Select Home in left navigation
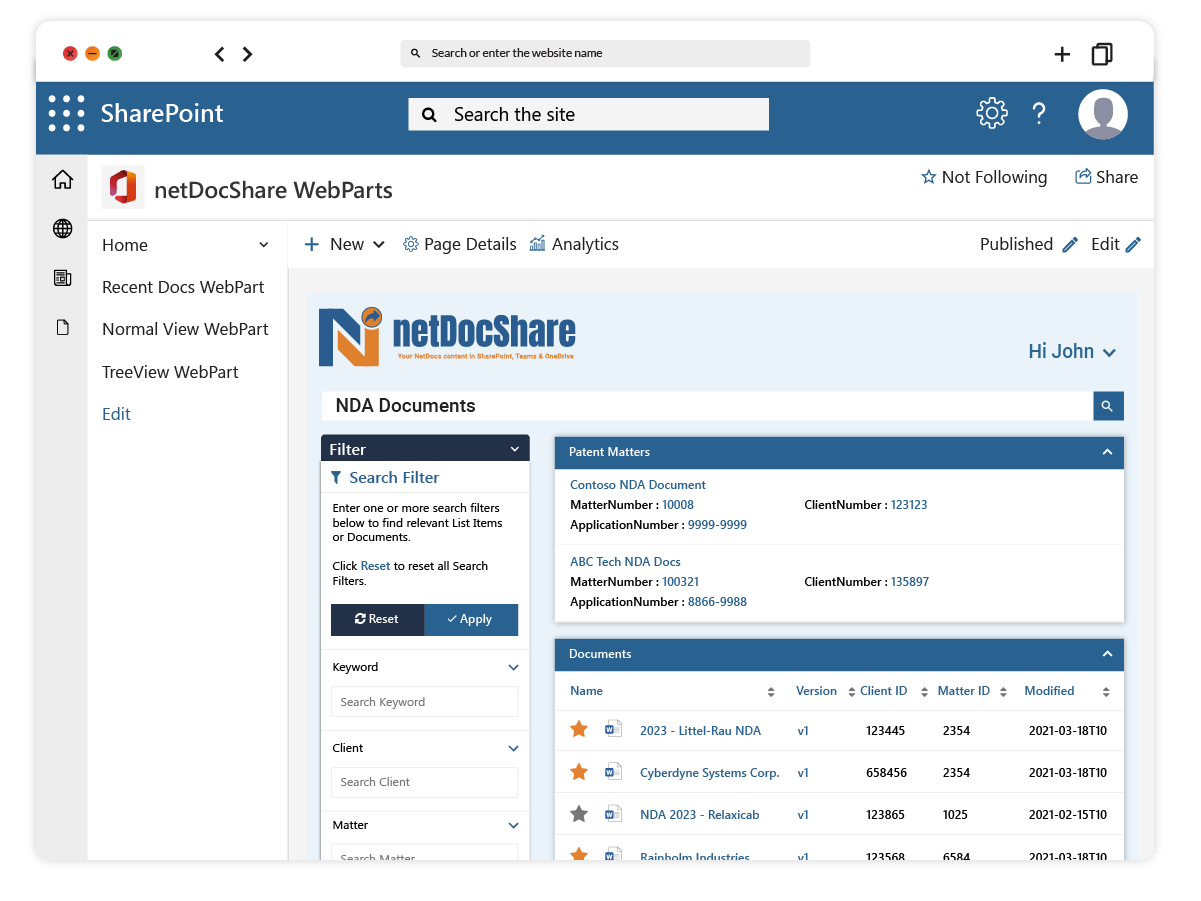 [x=125, y=245]
